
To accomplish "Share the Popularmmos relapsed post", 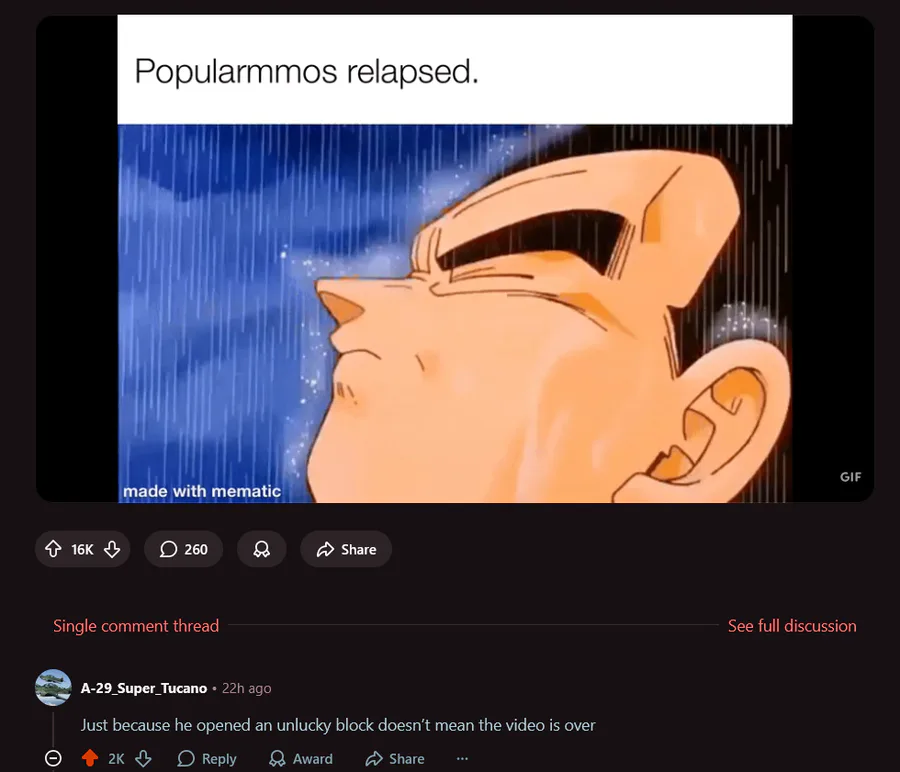I will [x=346, y=549].
